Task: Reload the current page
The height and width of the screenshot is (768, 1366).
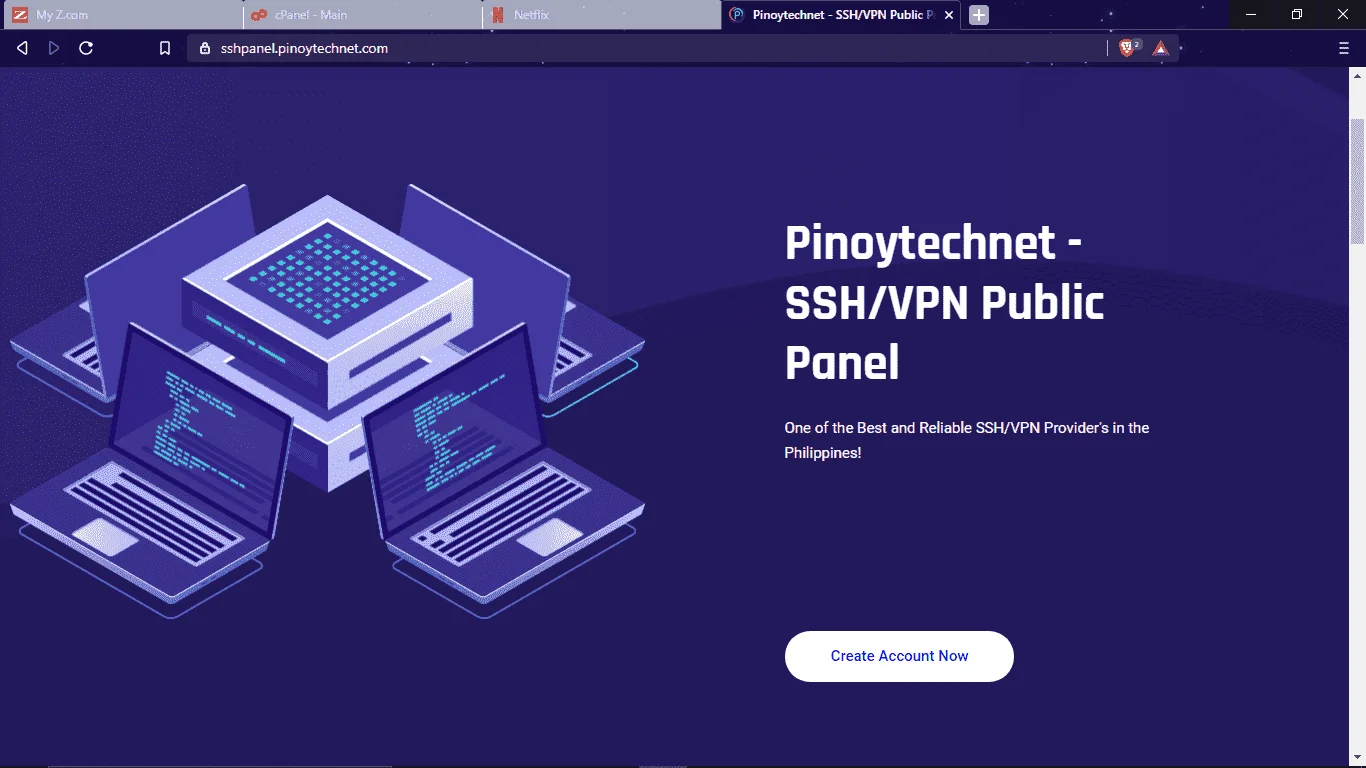Action: (86, 48)
